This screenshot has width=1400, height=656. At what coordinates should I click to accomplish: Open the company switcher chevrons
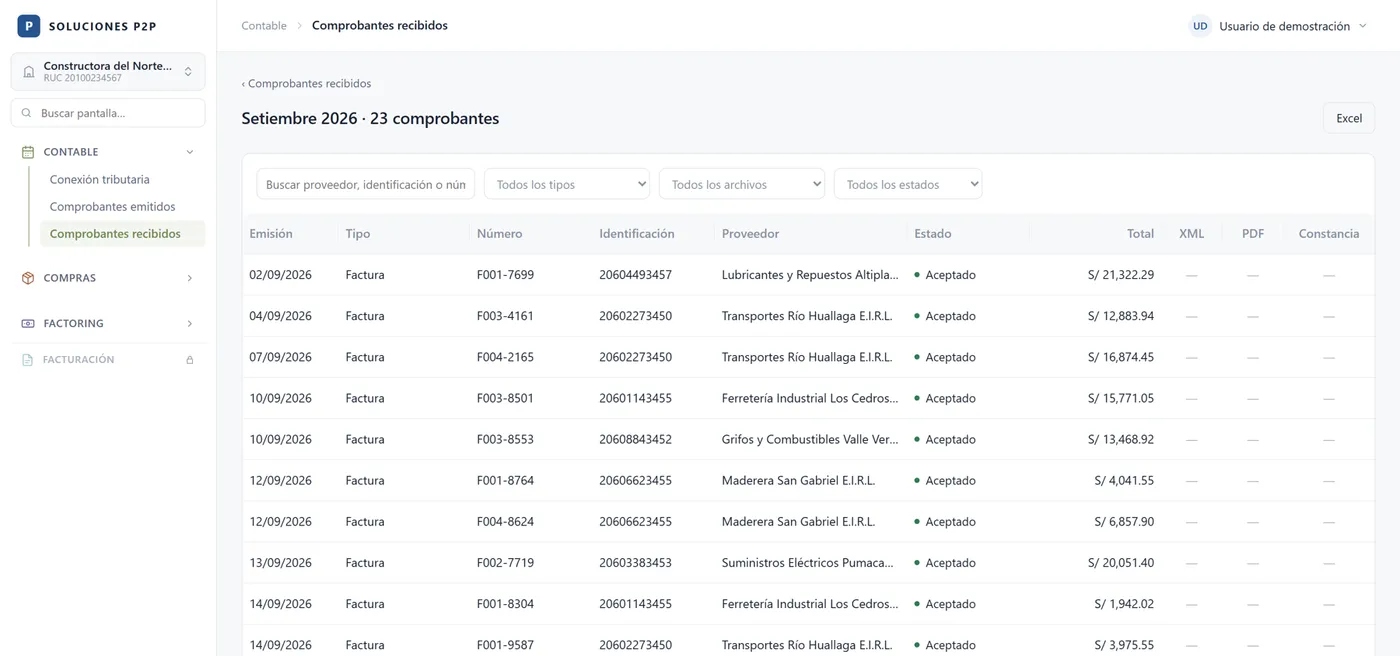click(x=188, y=72)
